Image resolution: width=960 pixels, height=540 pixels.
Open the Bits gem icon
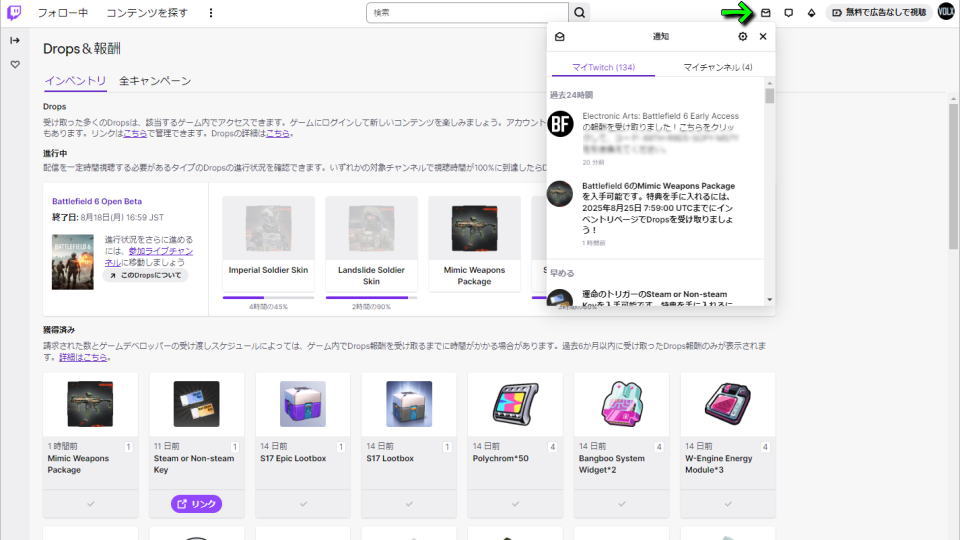pyautogui.click(x=811, y=12)
